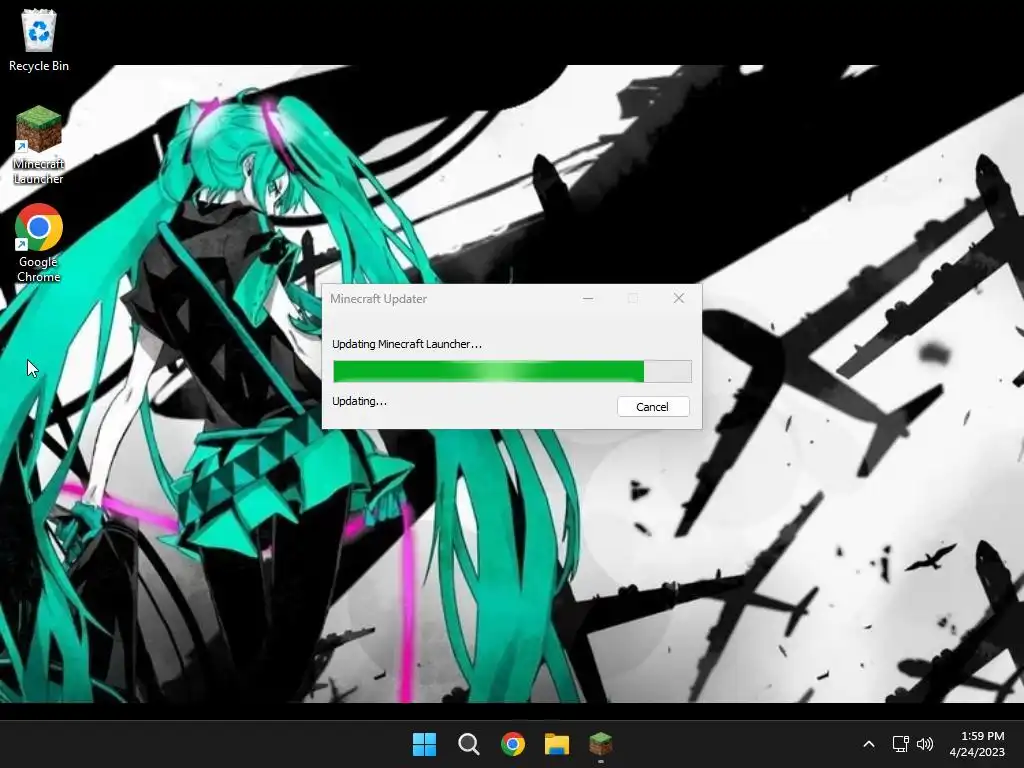Select the Google Chrome desktop shortcut

[39, 243]
